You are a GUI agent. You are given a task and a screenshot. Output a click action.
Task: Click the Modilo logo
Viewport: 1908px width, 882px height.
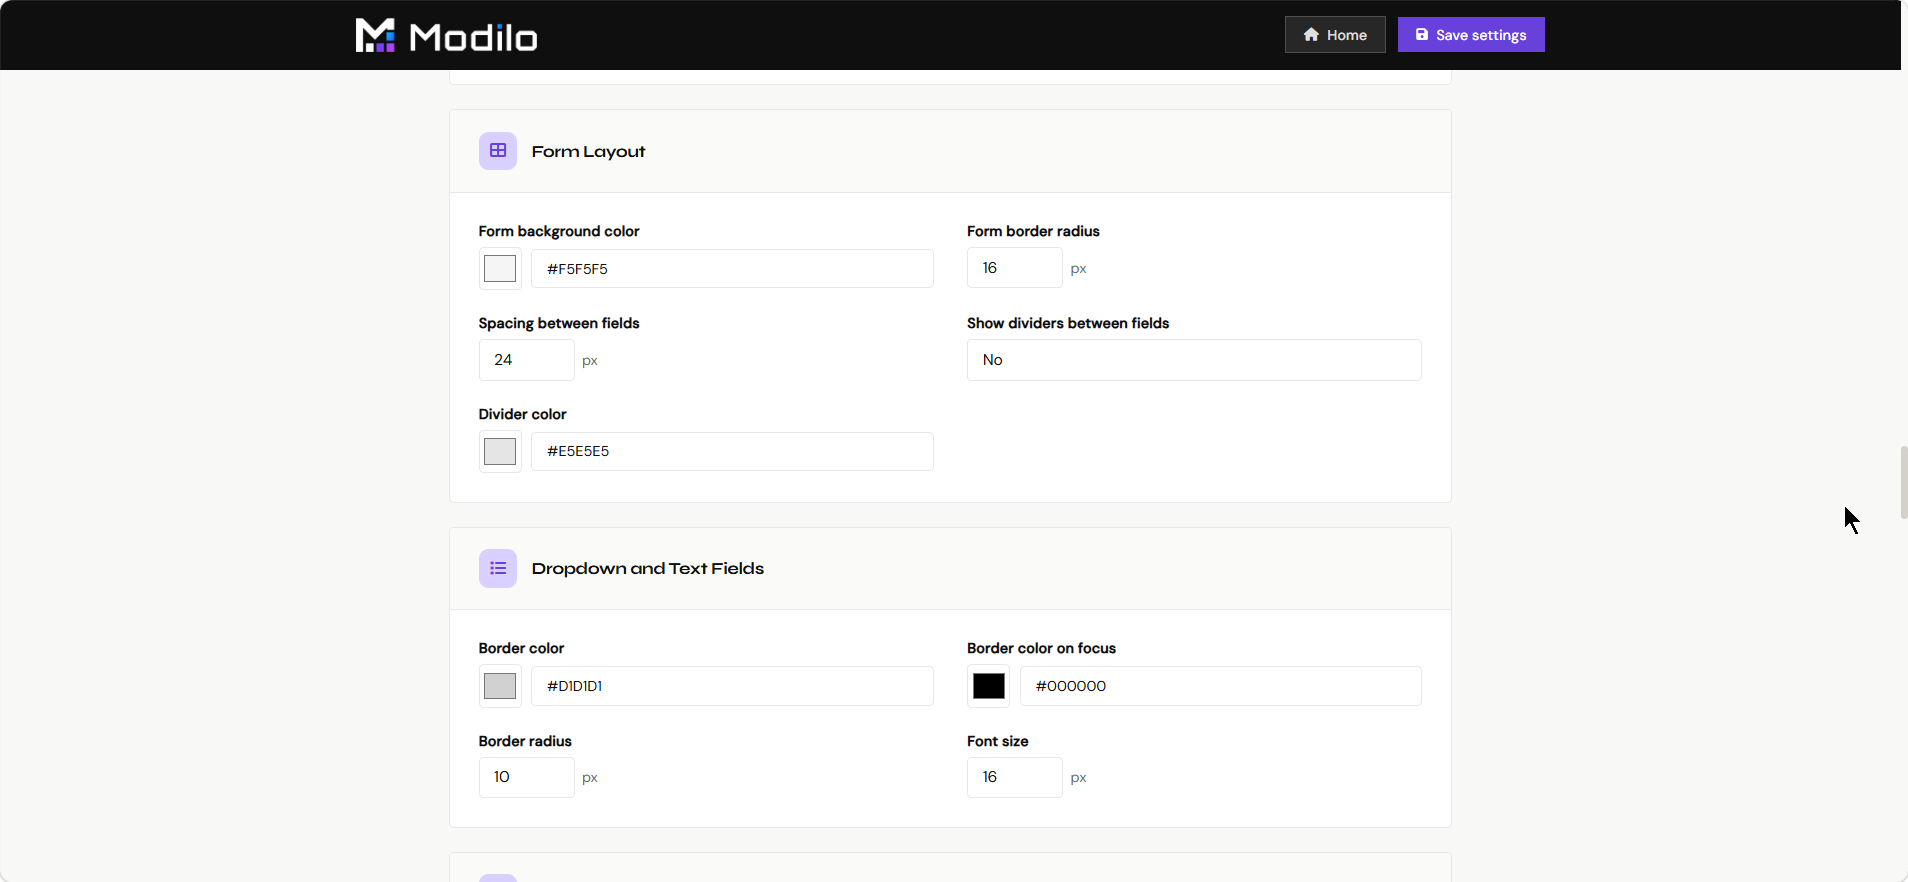tap(446, 36)
